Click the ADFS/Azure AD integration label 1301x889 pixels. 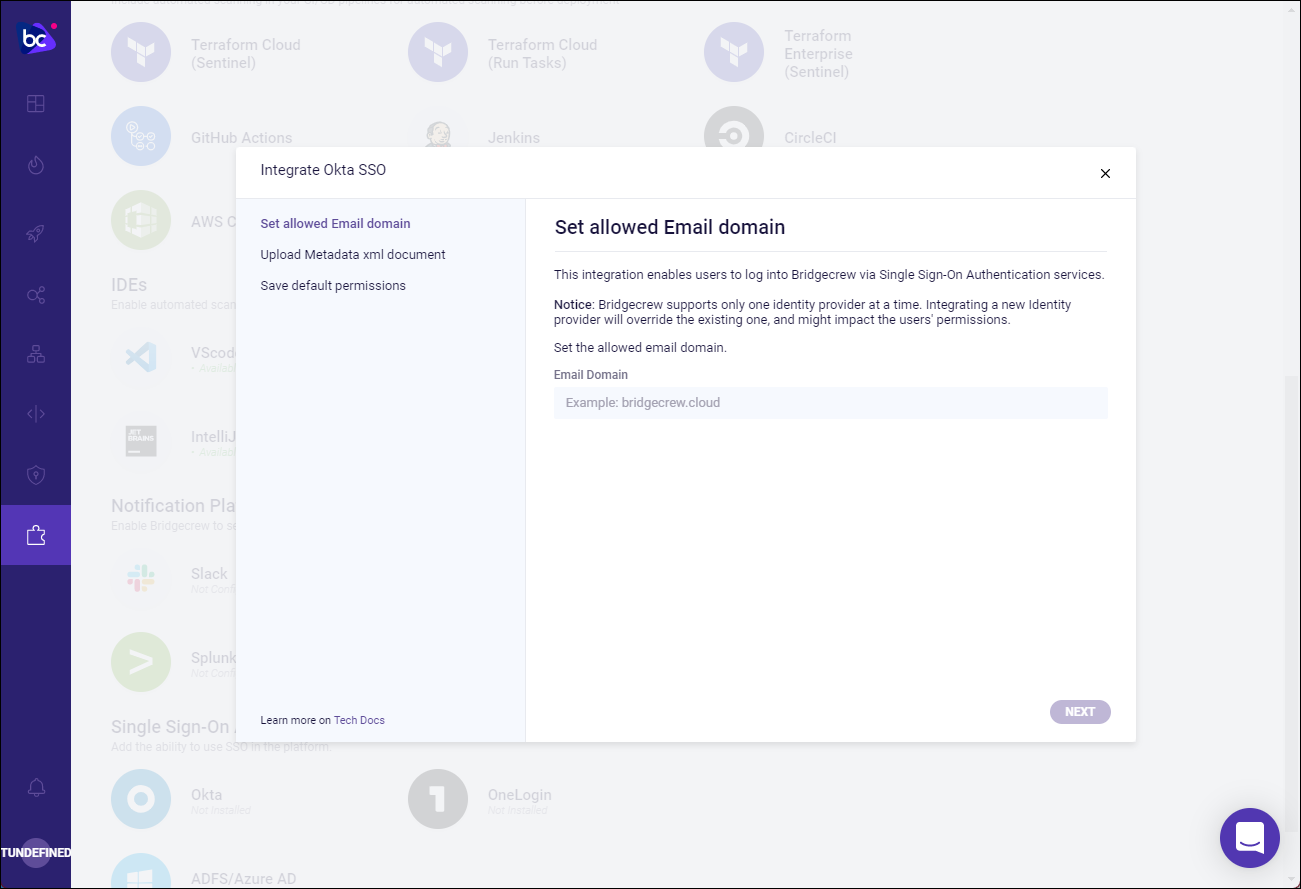(x=244, y=879)
